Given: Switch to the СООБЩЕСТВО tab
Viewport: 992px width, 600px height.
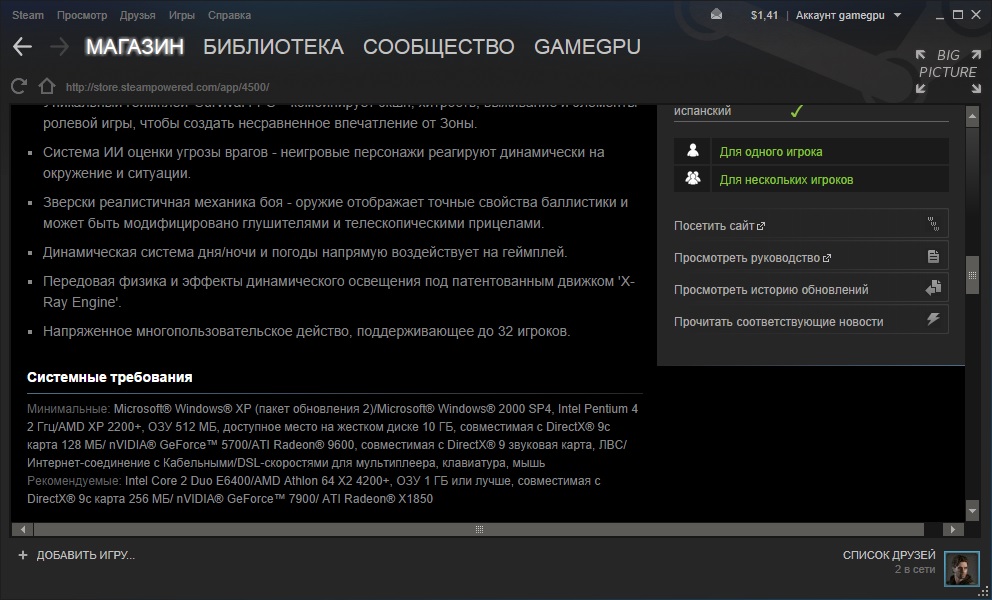Looking at the screenshot, I should pos(438,47).
